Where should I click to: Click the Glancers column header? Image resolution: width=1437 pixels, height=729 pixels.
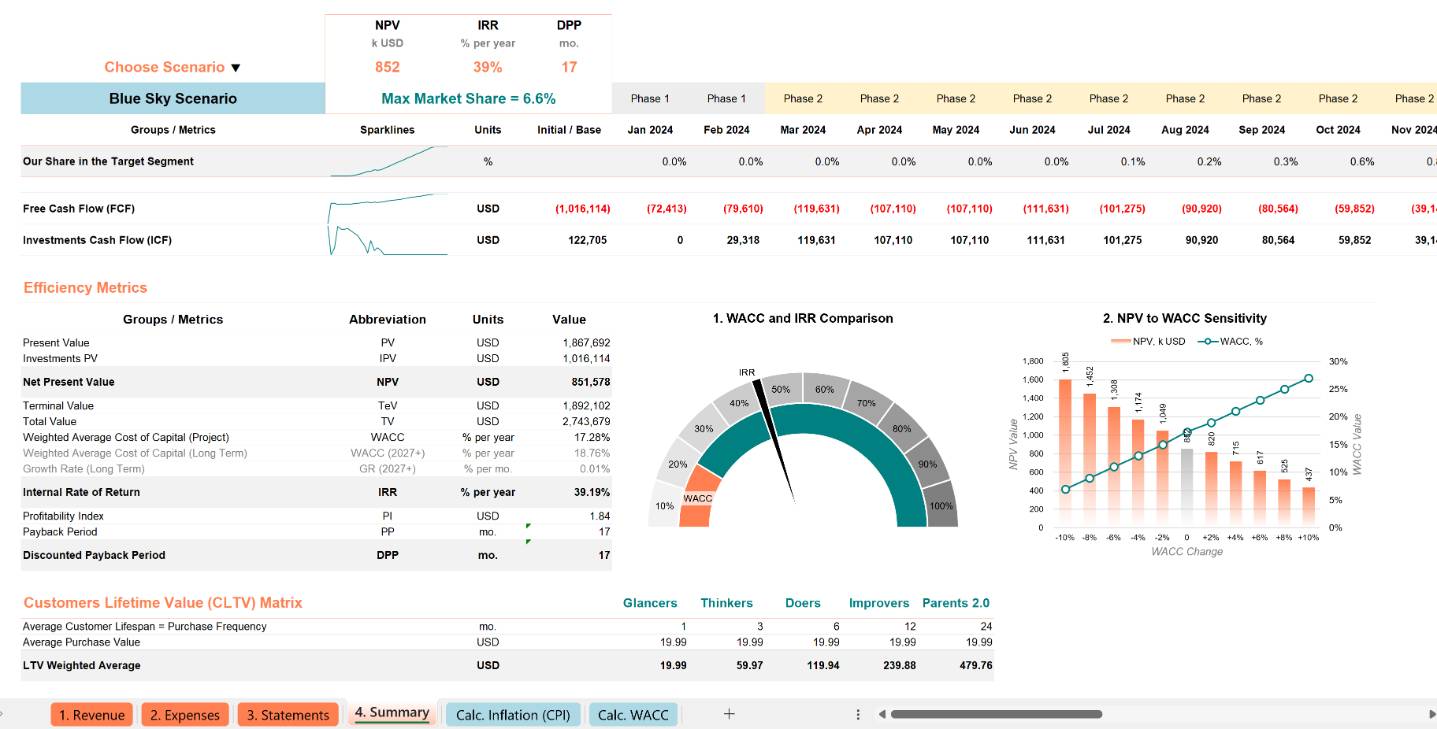click(x=650, y=603)
